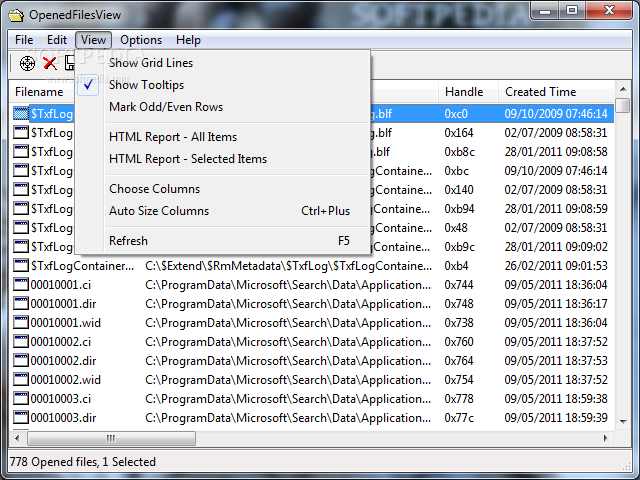Screen dimensions: 640x480
Task: Open Choose Columns dialog from menu
Action: click(x=222, y=189)
